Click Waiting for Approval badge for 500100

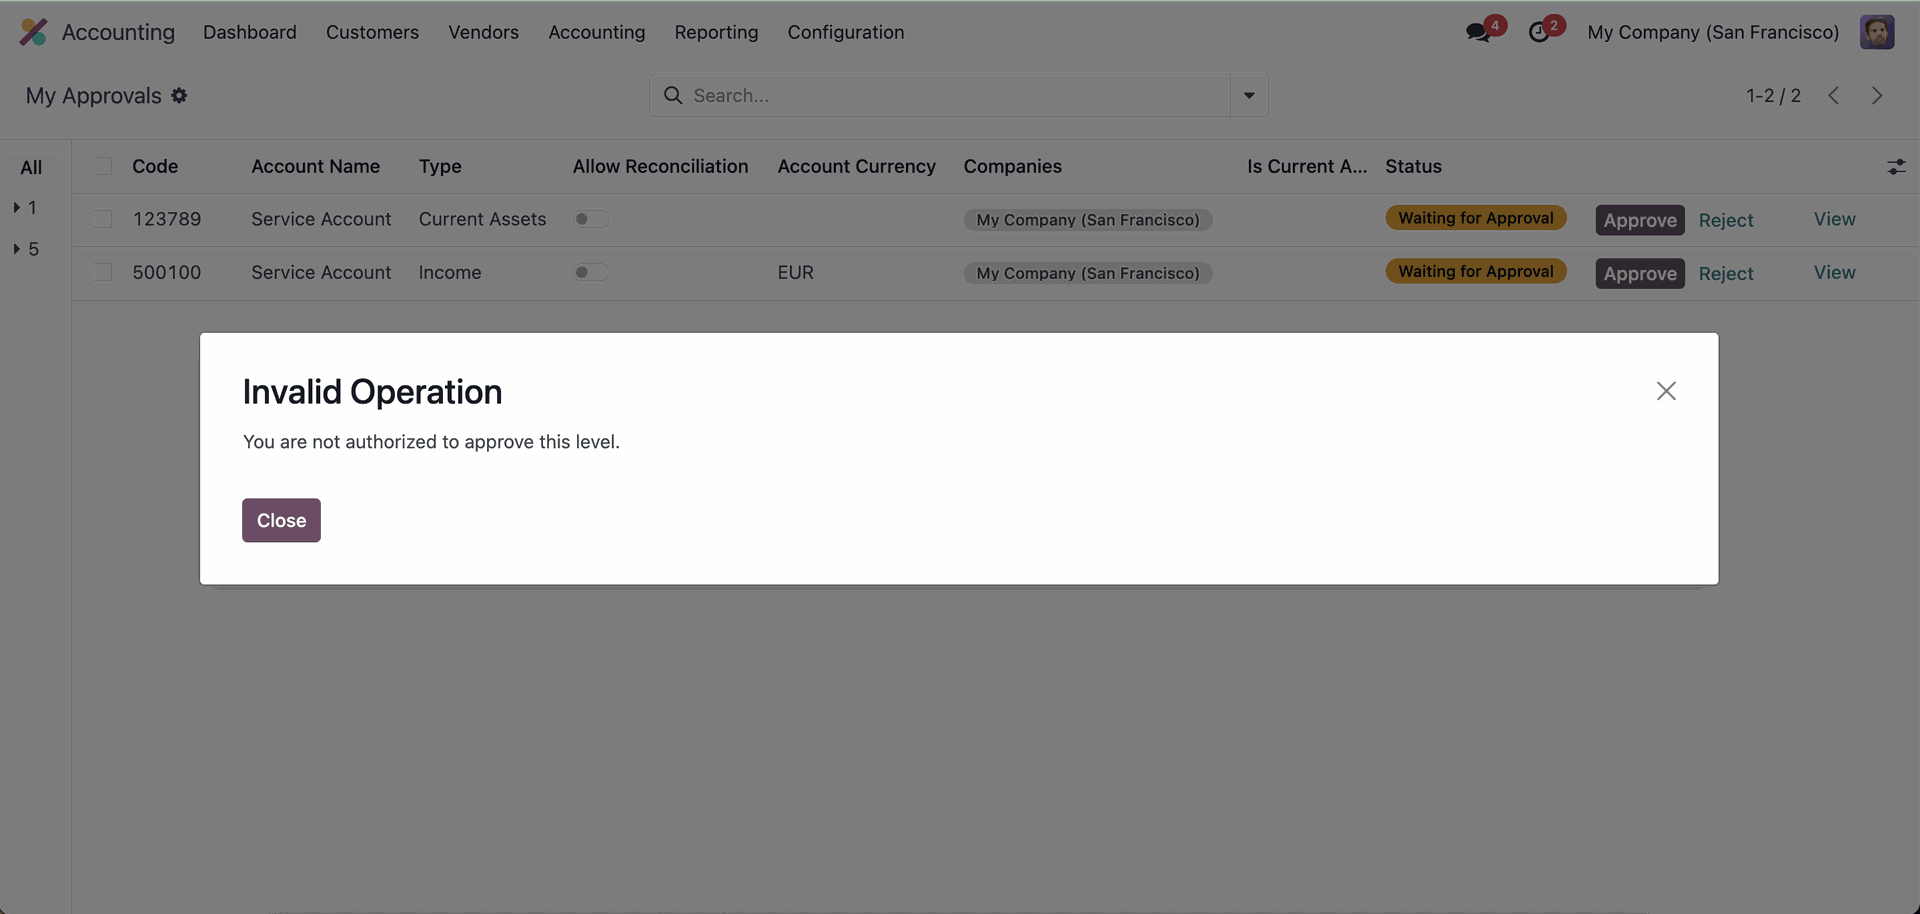pos(1476,271)
